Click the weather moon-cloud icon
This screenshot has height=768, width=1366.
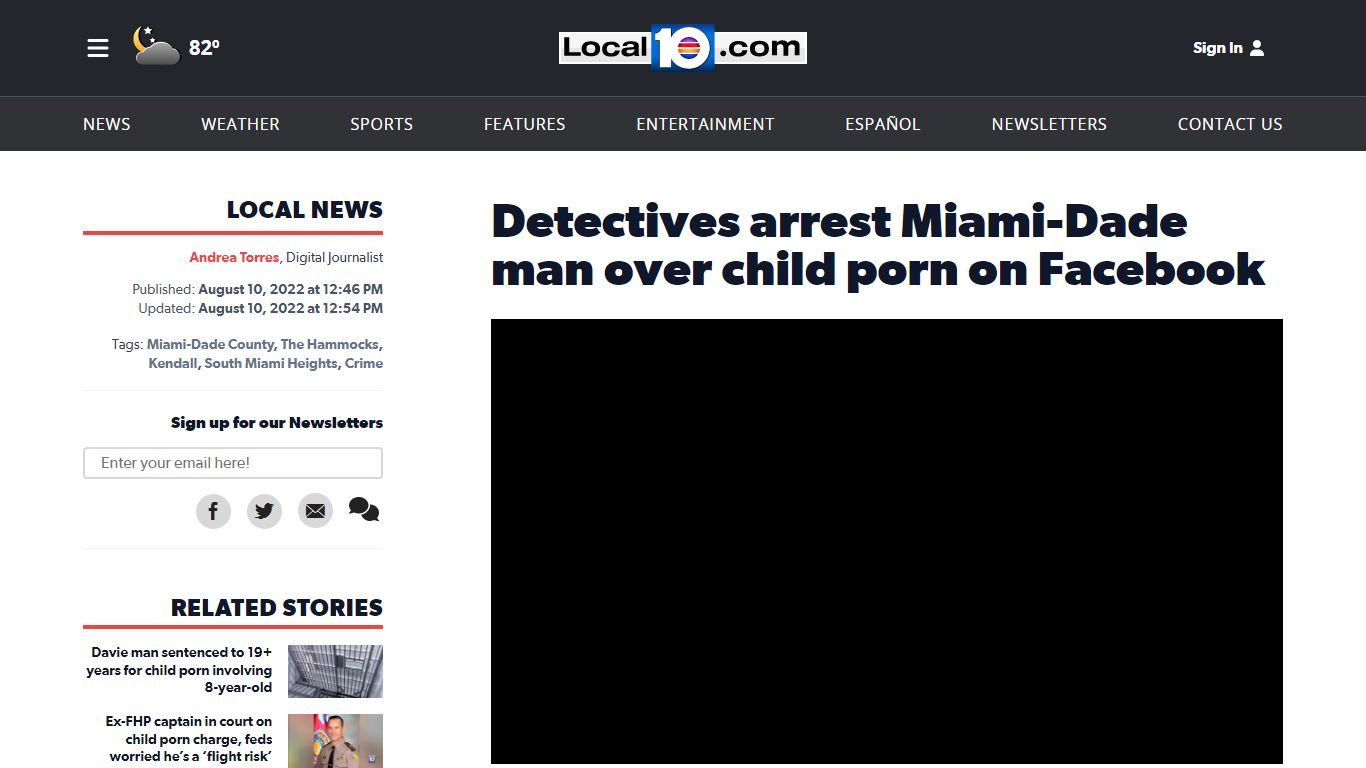pos(156,46)
